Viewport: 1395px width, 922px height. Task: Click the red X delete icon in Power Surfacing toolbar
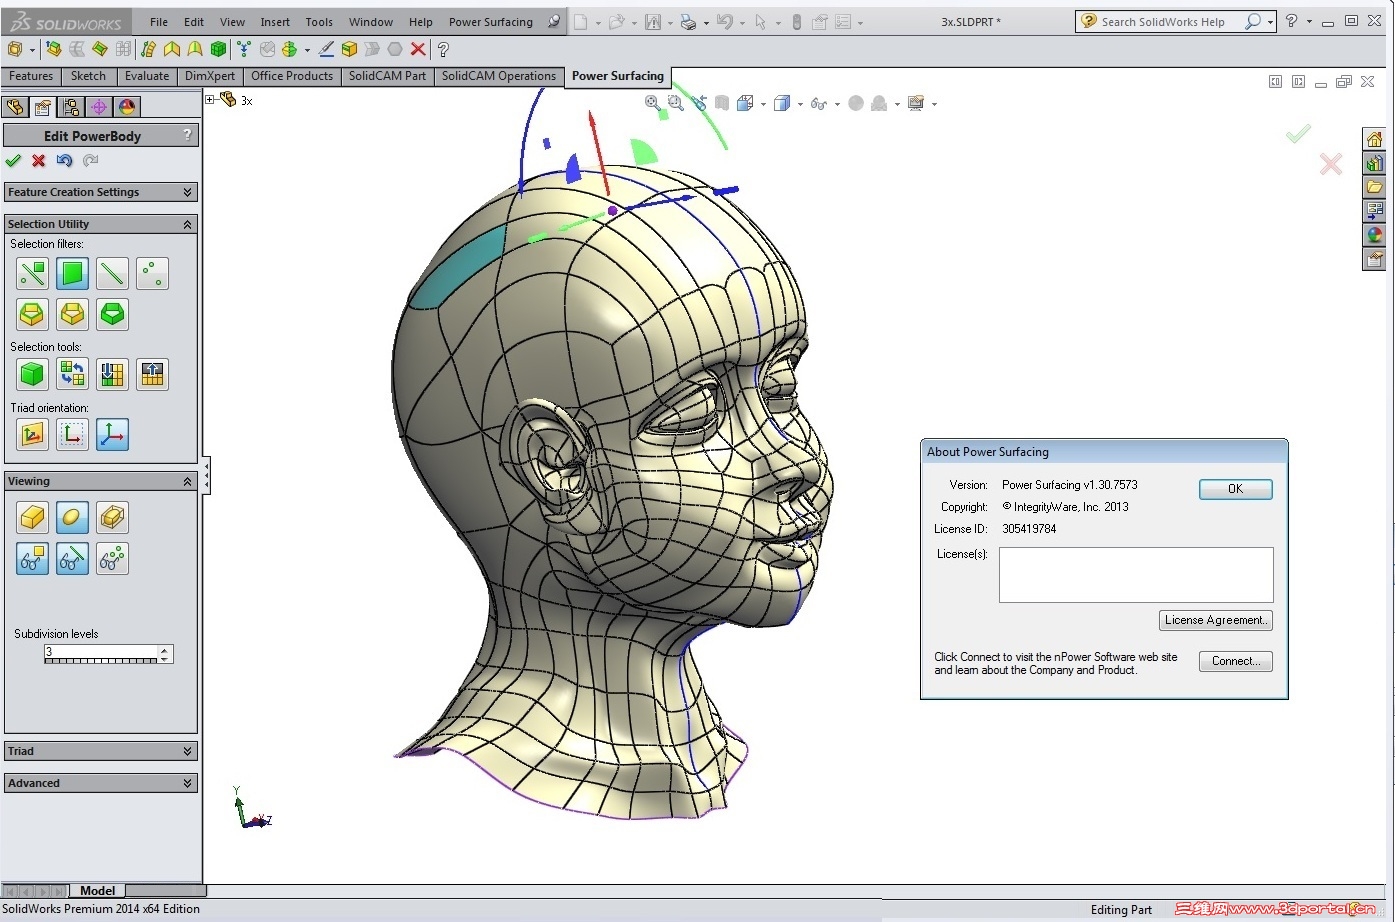(418, 48)
